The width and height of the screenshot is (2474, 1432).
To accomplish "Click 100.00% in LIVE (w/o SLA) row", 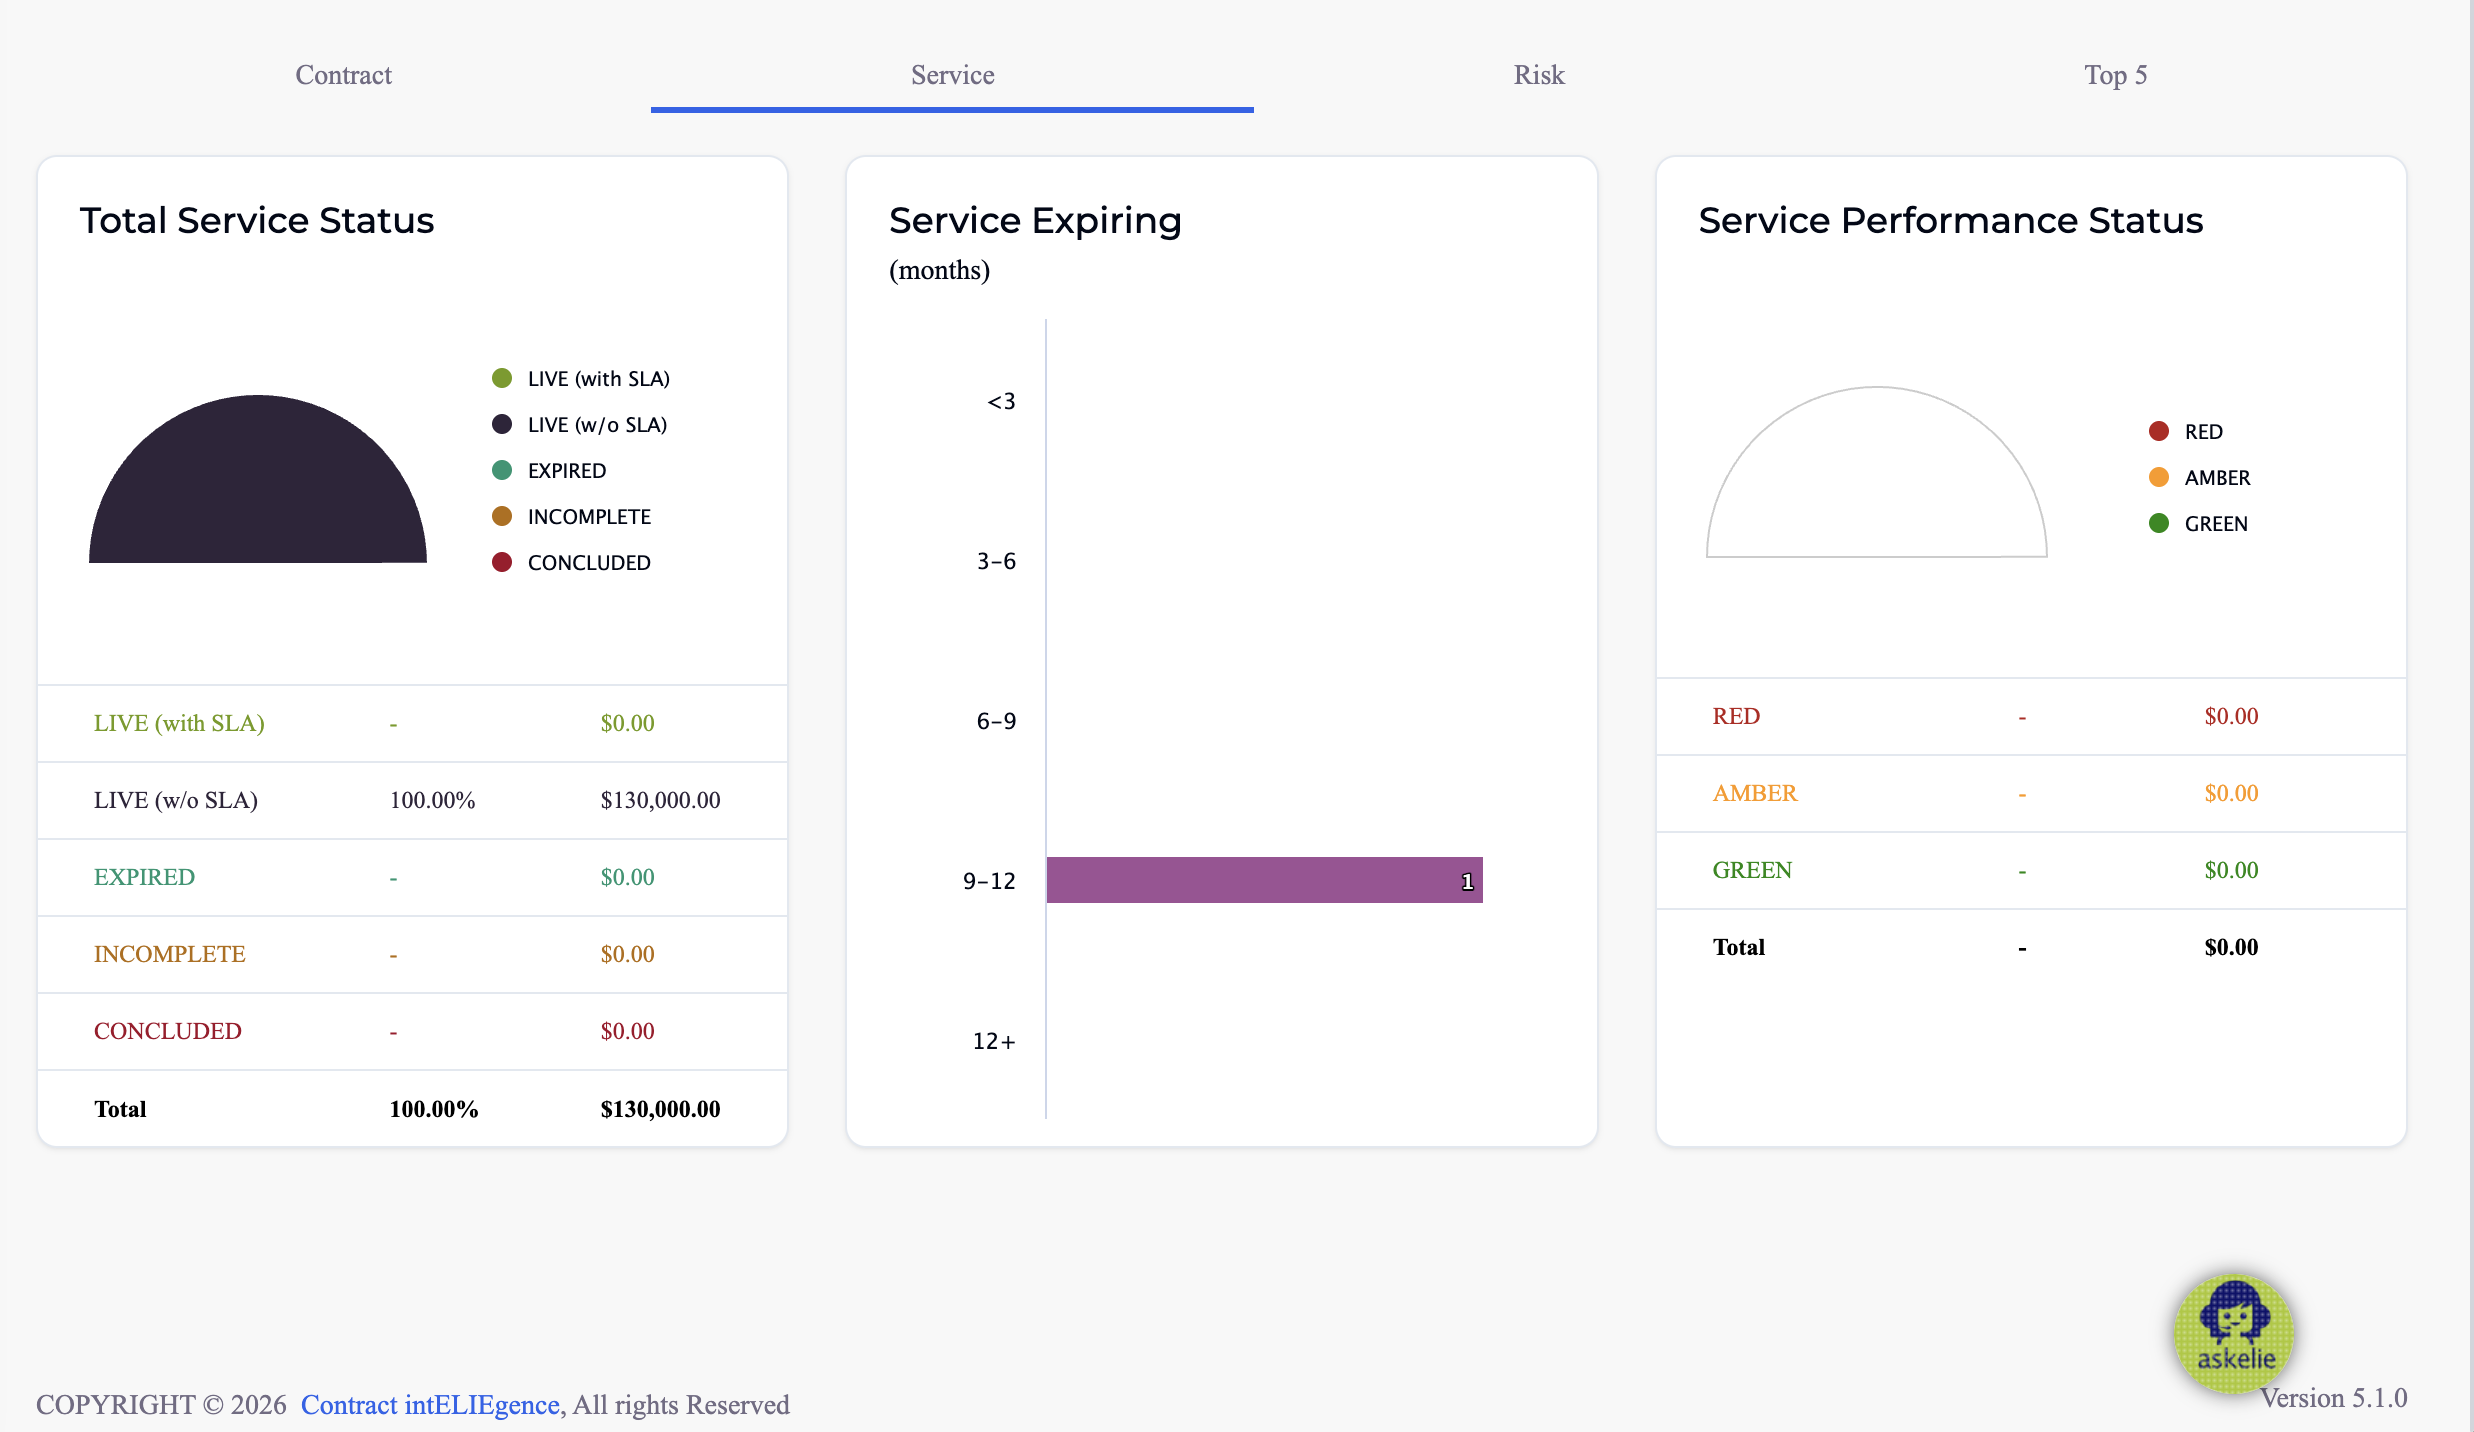I will [x=432, y=800].
